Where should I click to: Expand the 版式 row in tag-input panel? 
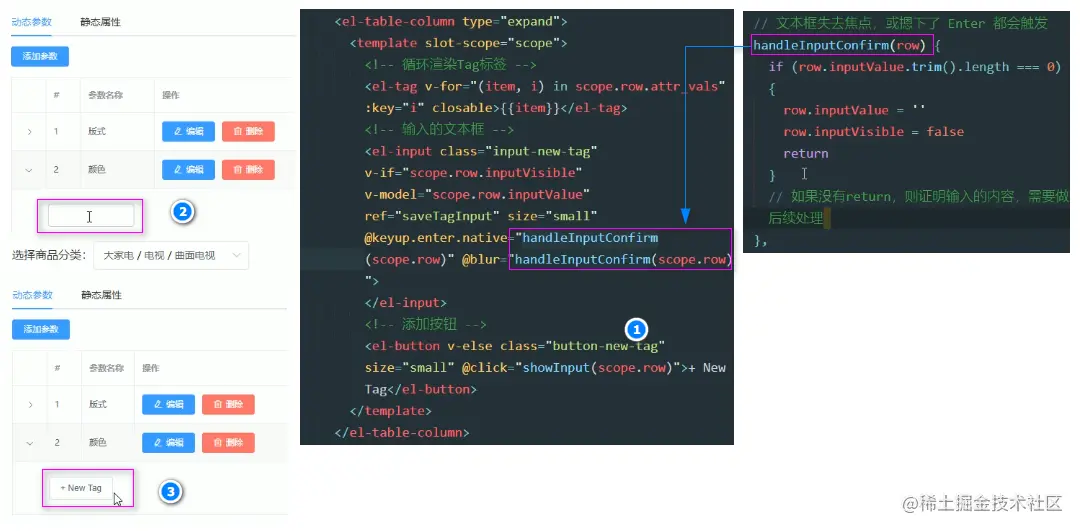coord(29,132)
